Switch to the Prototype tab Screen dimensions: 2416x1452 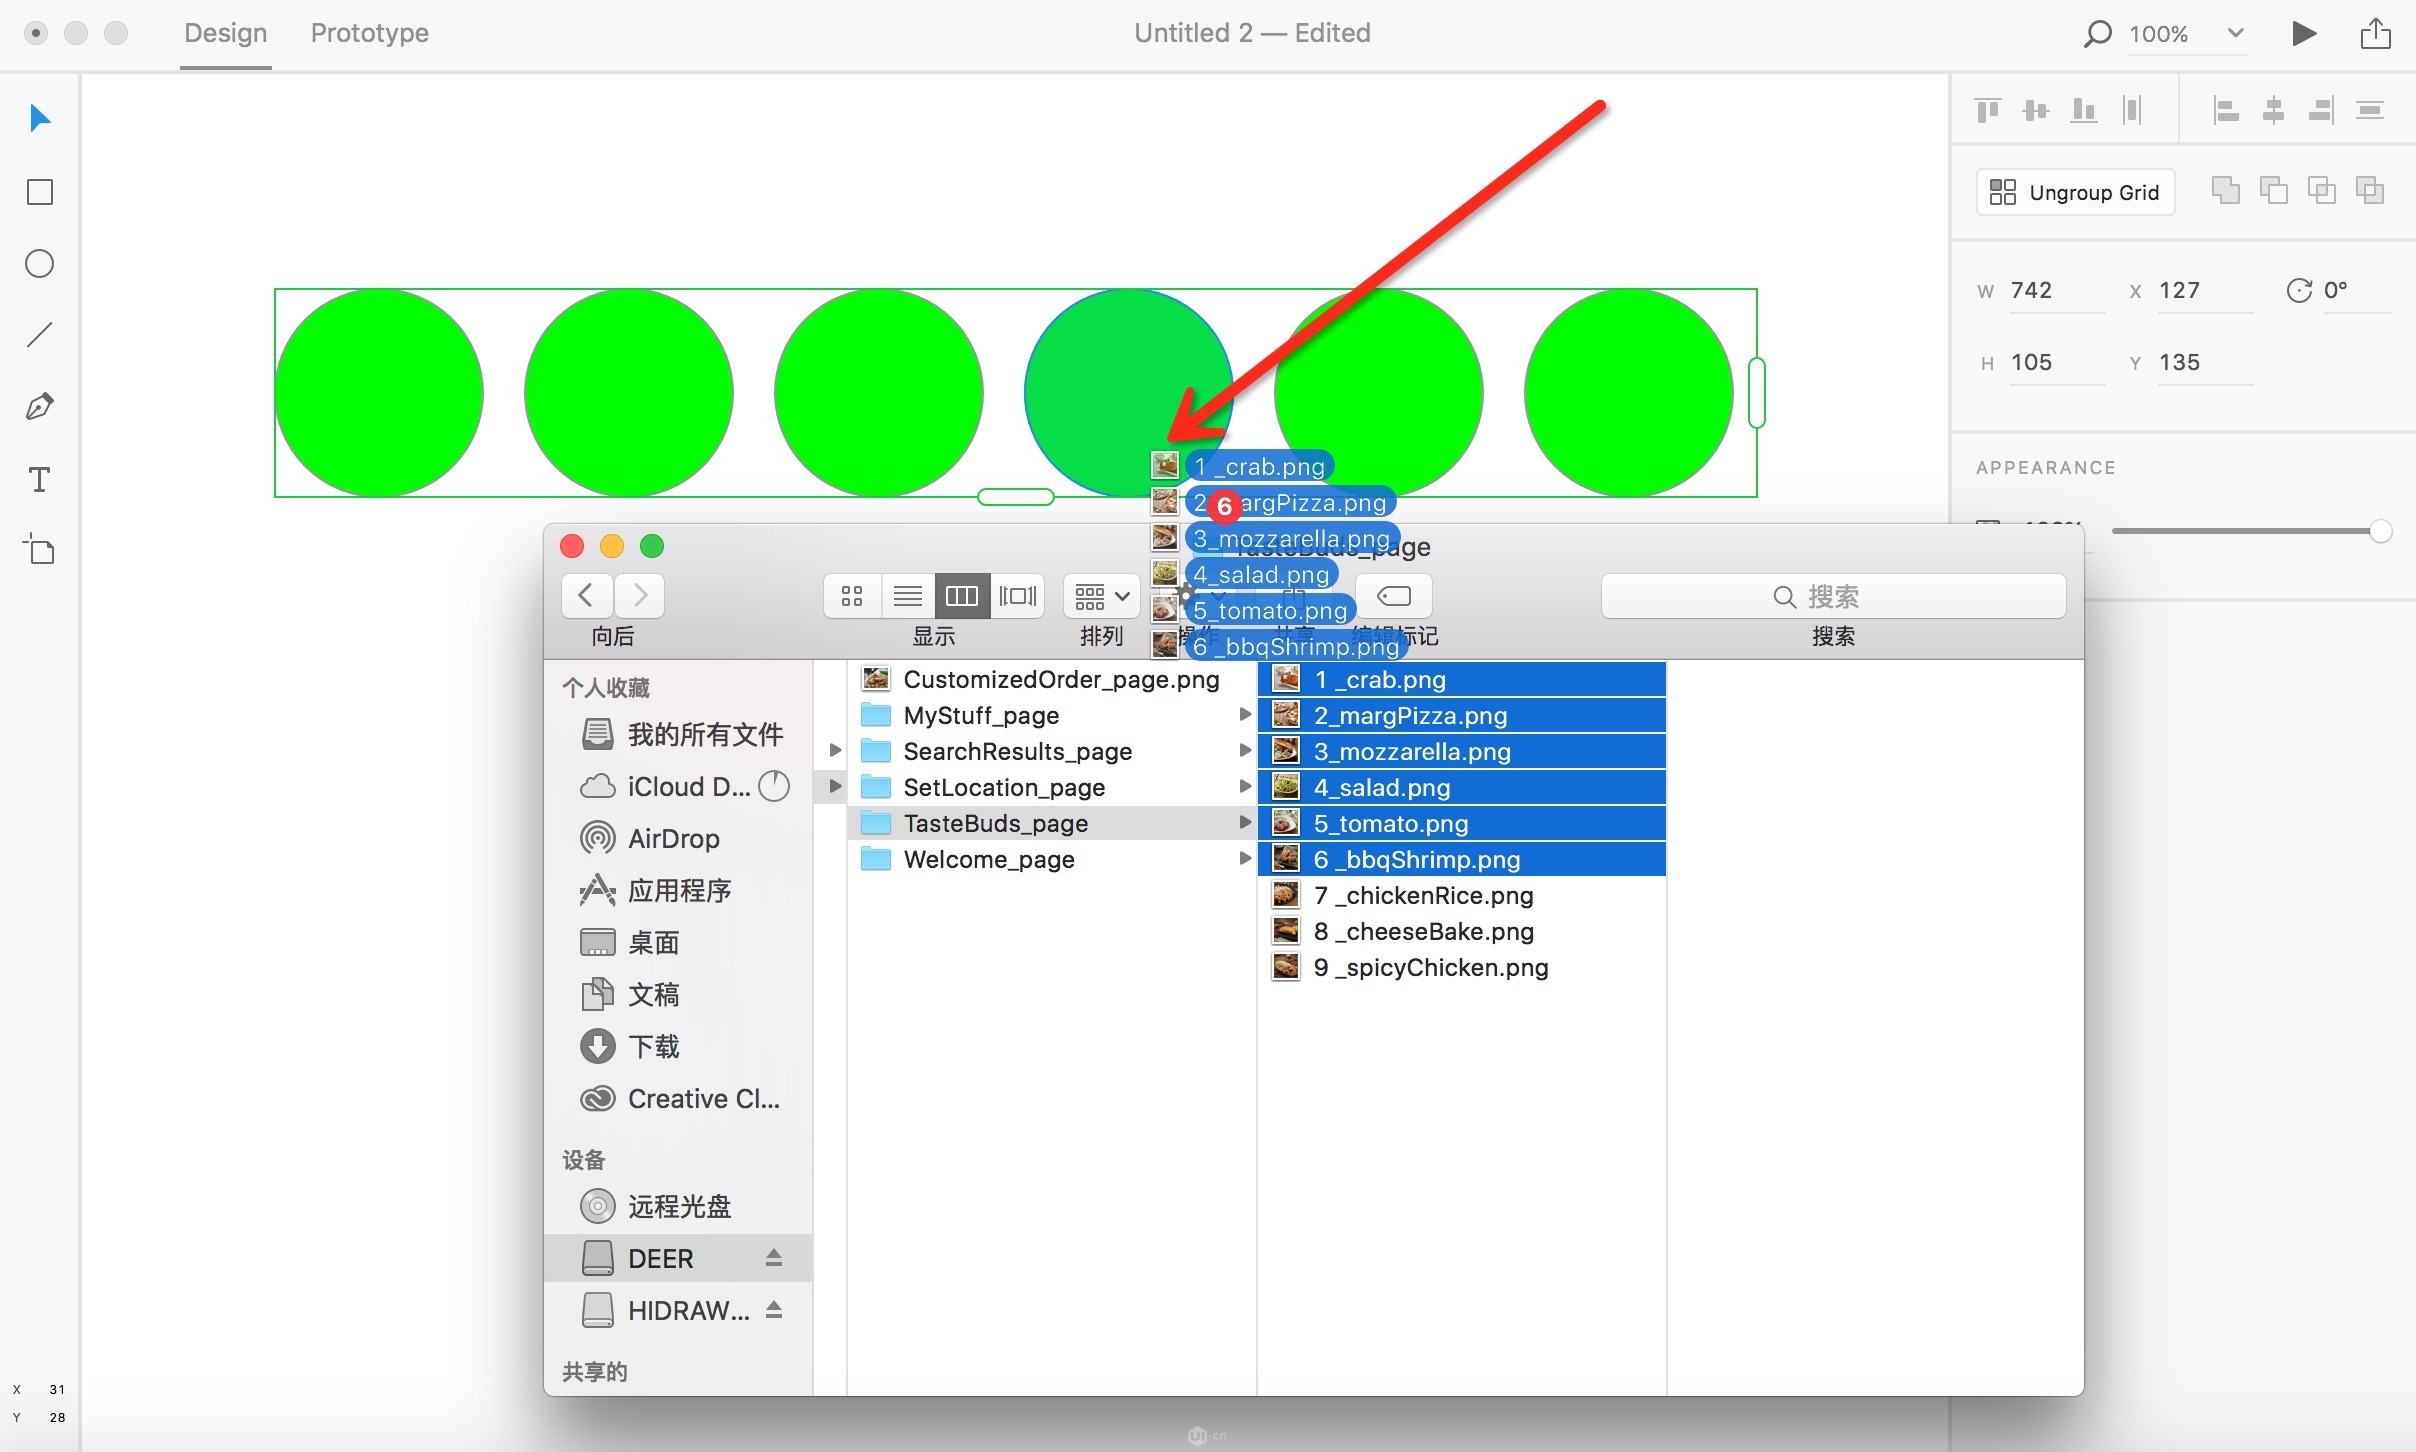coord(369,33)
